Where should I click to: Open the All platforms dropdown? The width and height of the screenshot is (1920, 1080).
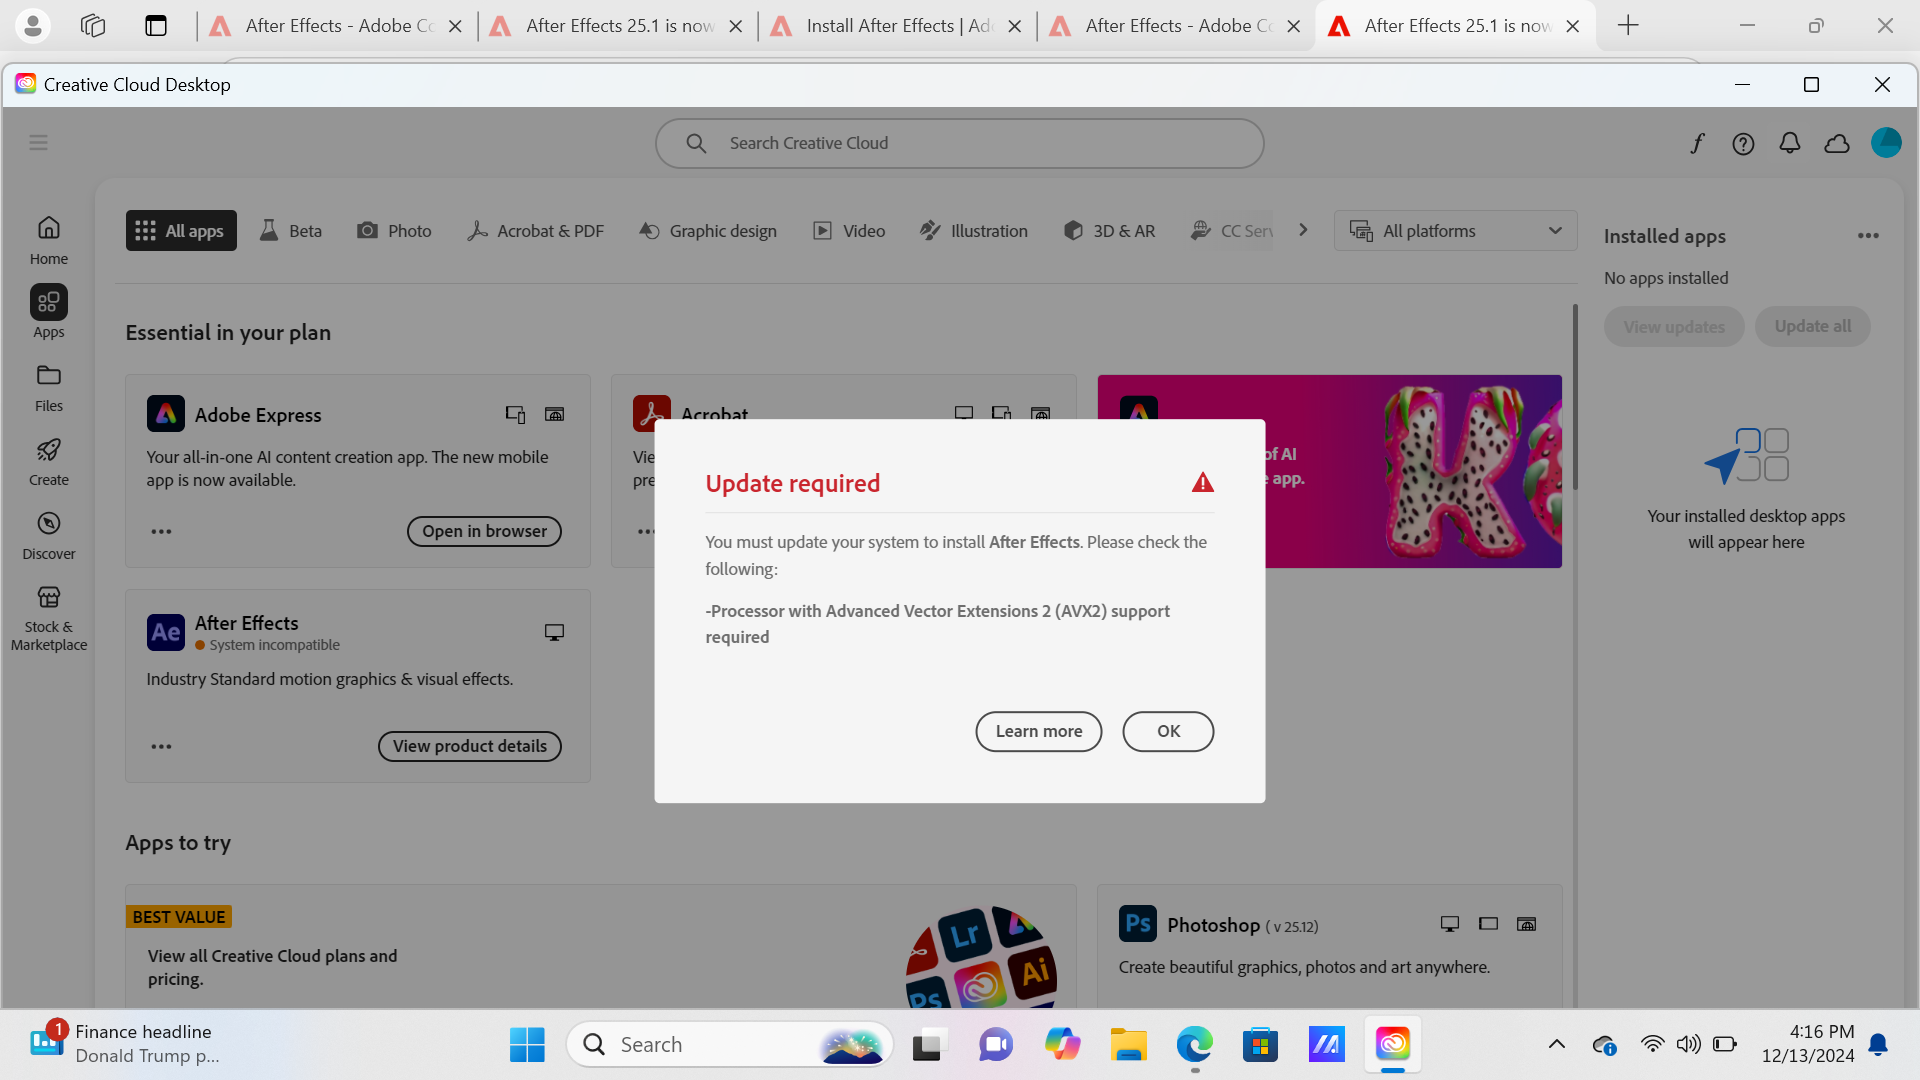coord(1455,230)
